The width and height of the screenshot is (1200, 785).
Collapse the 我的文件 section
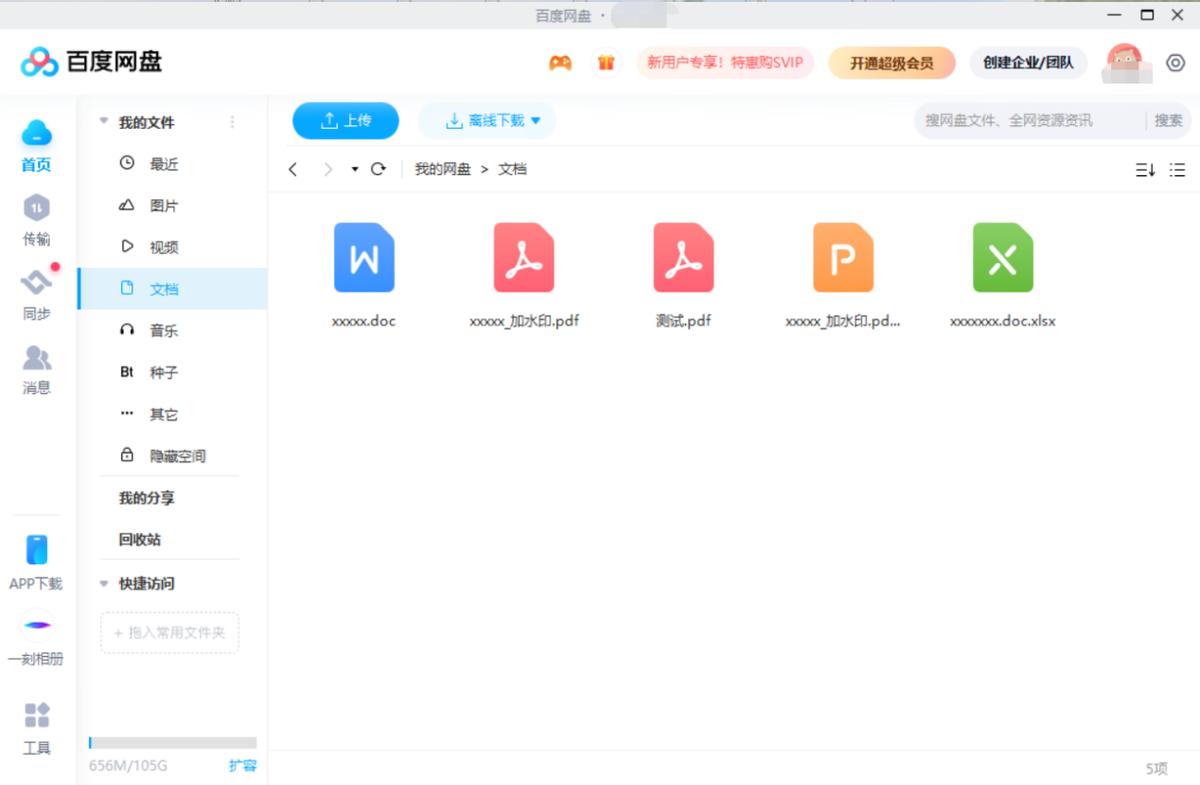(104, 121)
